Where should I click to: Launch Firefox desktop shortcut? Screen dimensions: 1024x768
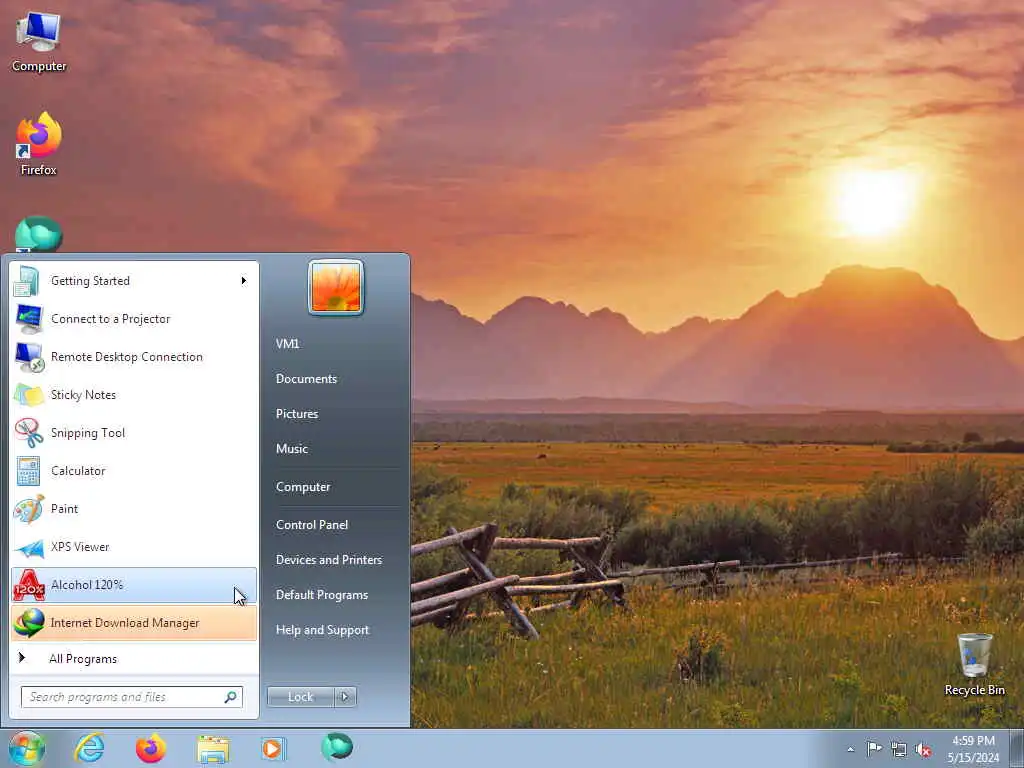39,144
